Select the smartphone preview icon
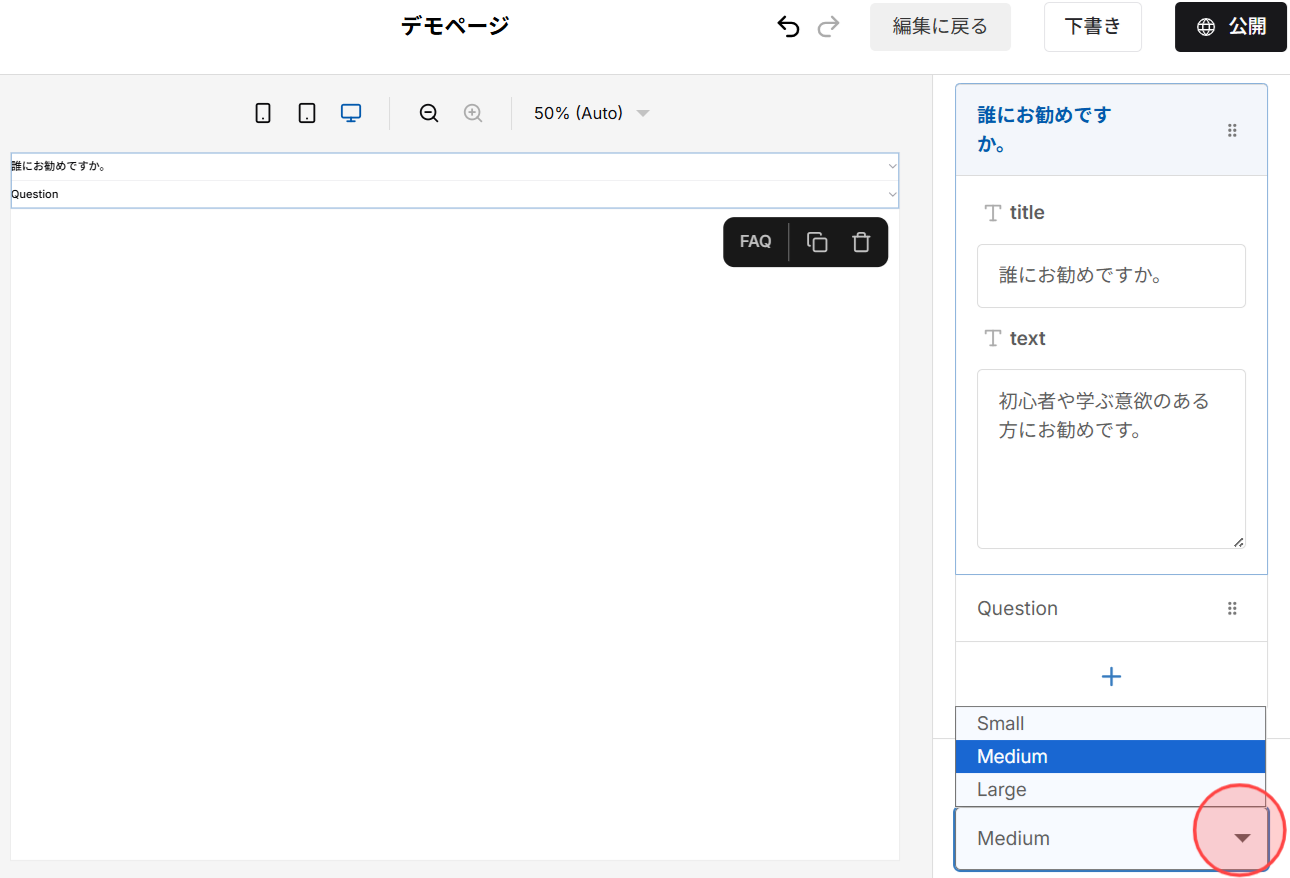This screenshot has width=1290, height=878. 263,113
